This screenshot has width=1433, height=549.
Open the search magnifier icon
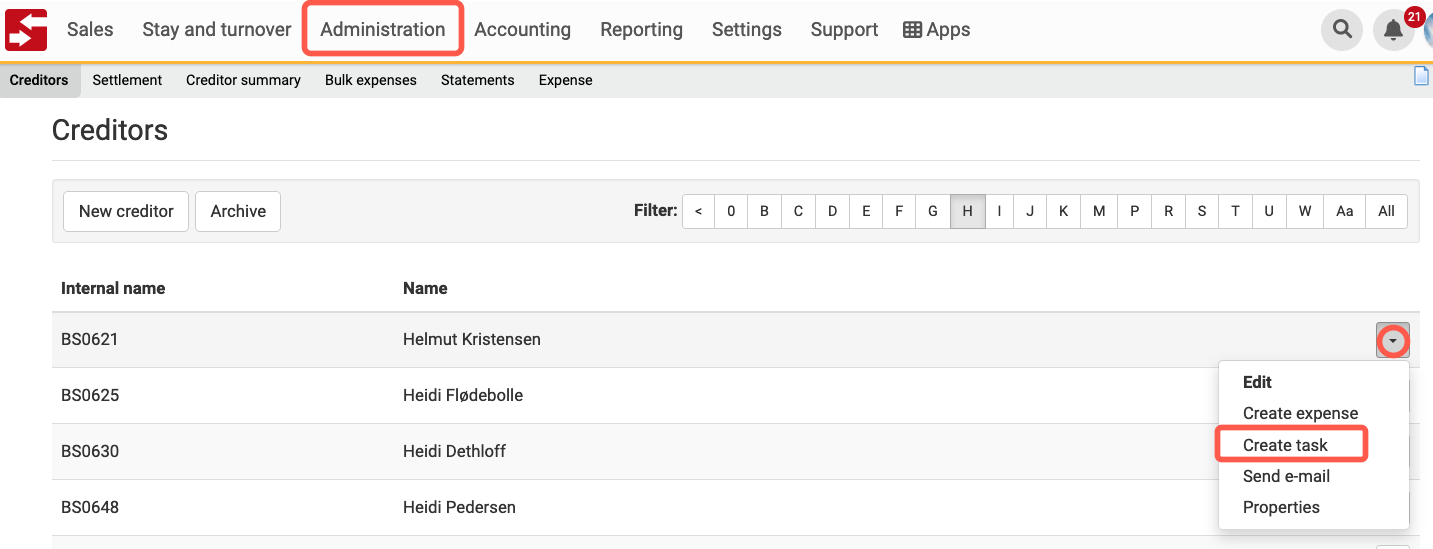tap(1342, 30)
